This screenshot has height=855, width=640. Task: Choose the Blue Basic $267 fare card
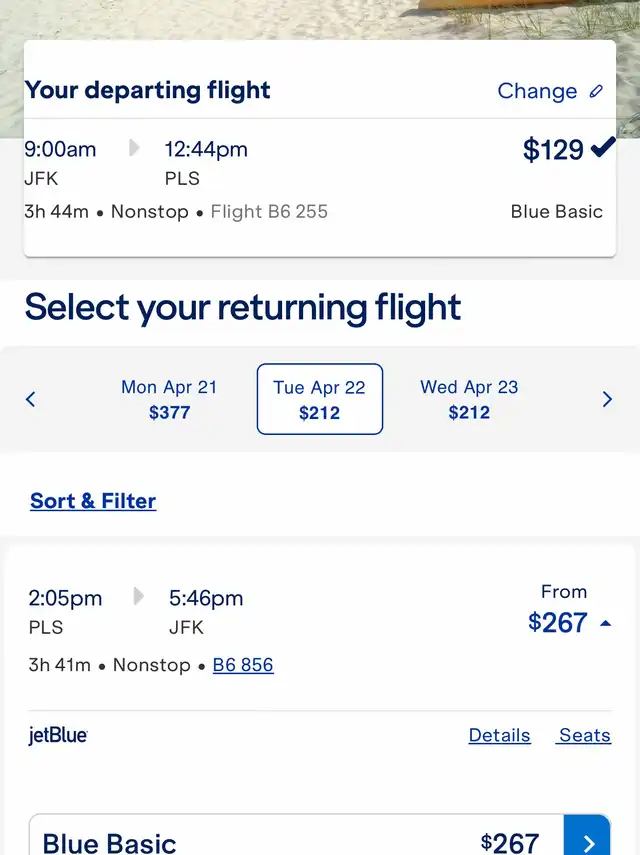(319, 835)
